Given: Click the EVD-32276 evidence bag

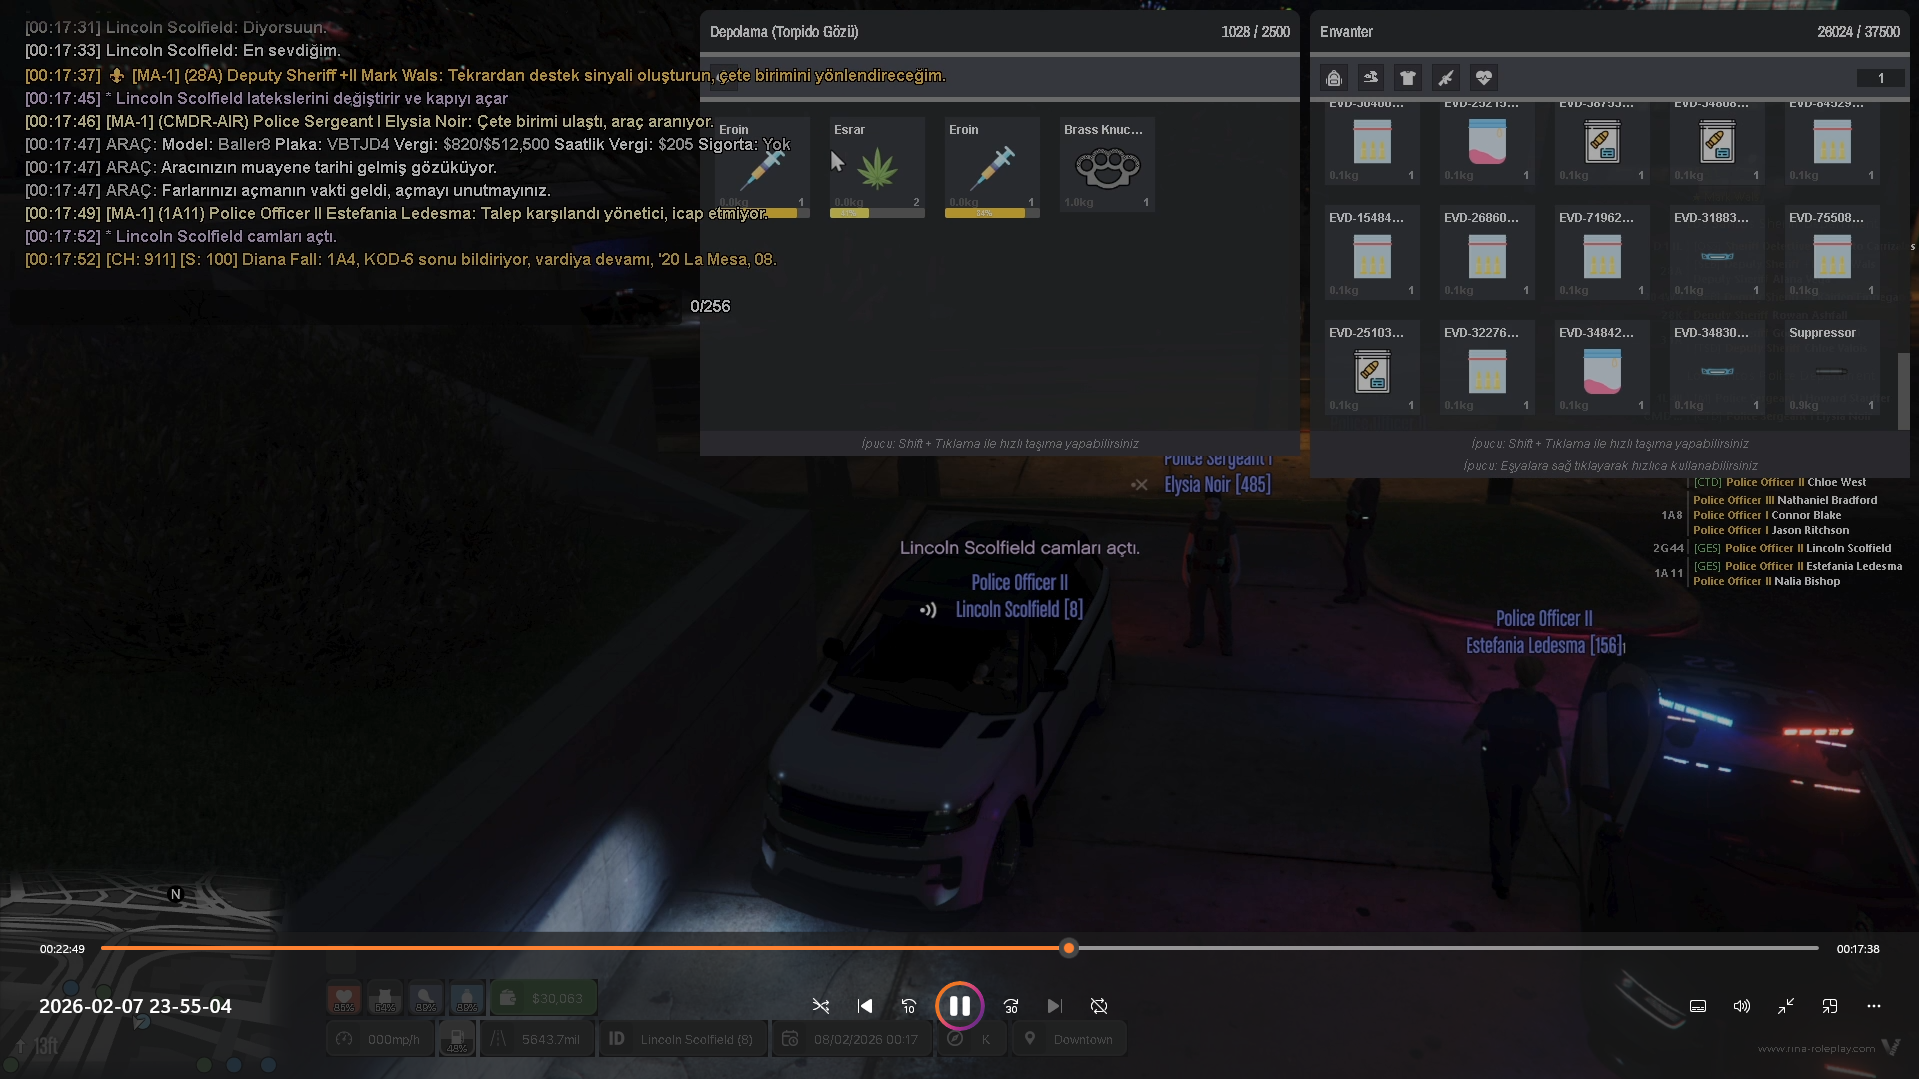Looking at the screenshot, I should [1487, 369].
